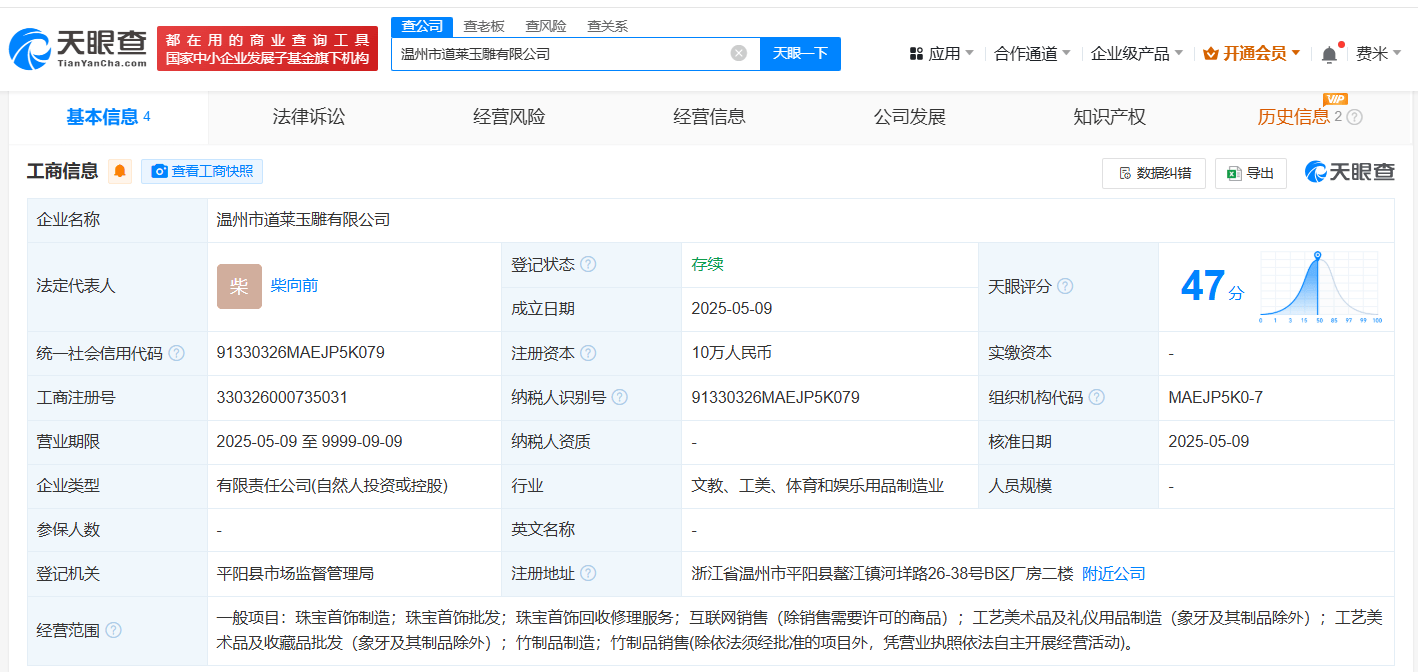
Task: Clear the search box with the × icon
Action: (738, 54)
